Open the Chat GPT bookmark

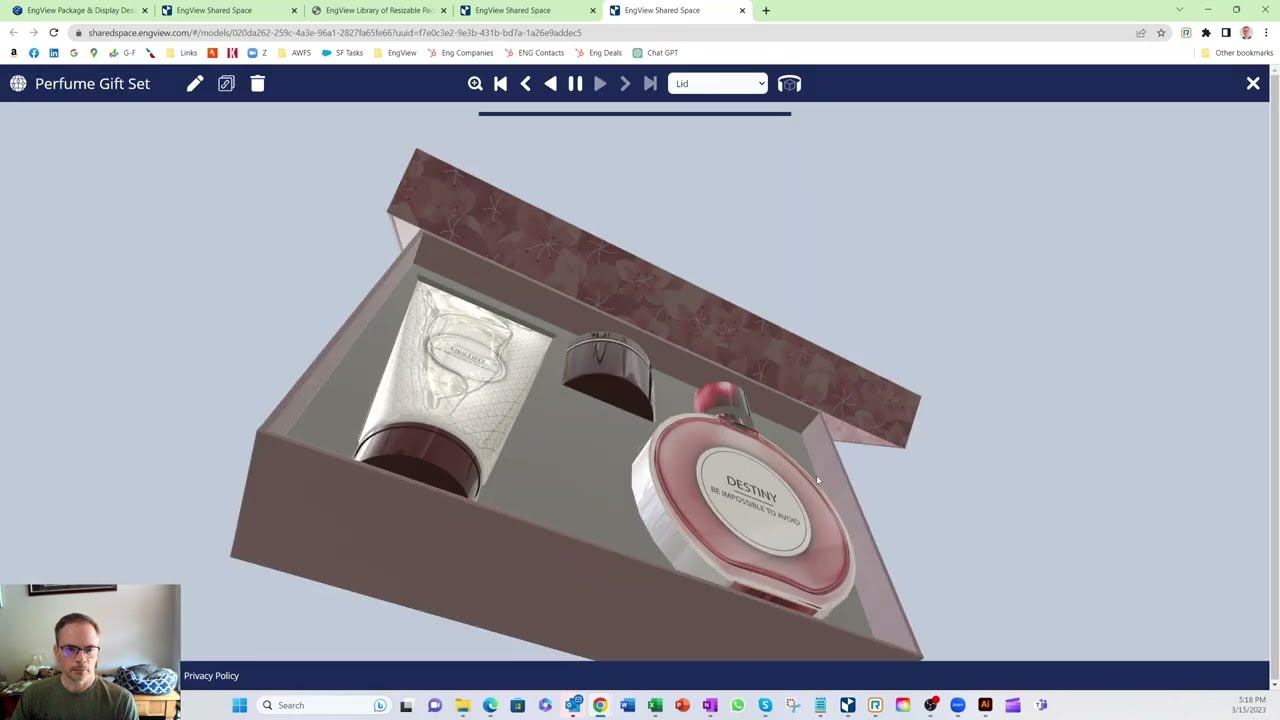tap(655, 53)
